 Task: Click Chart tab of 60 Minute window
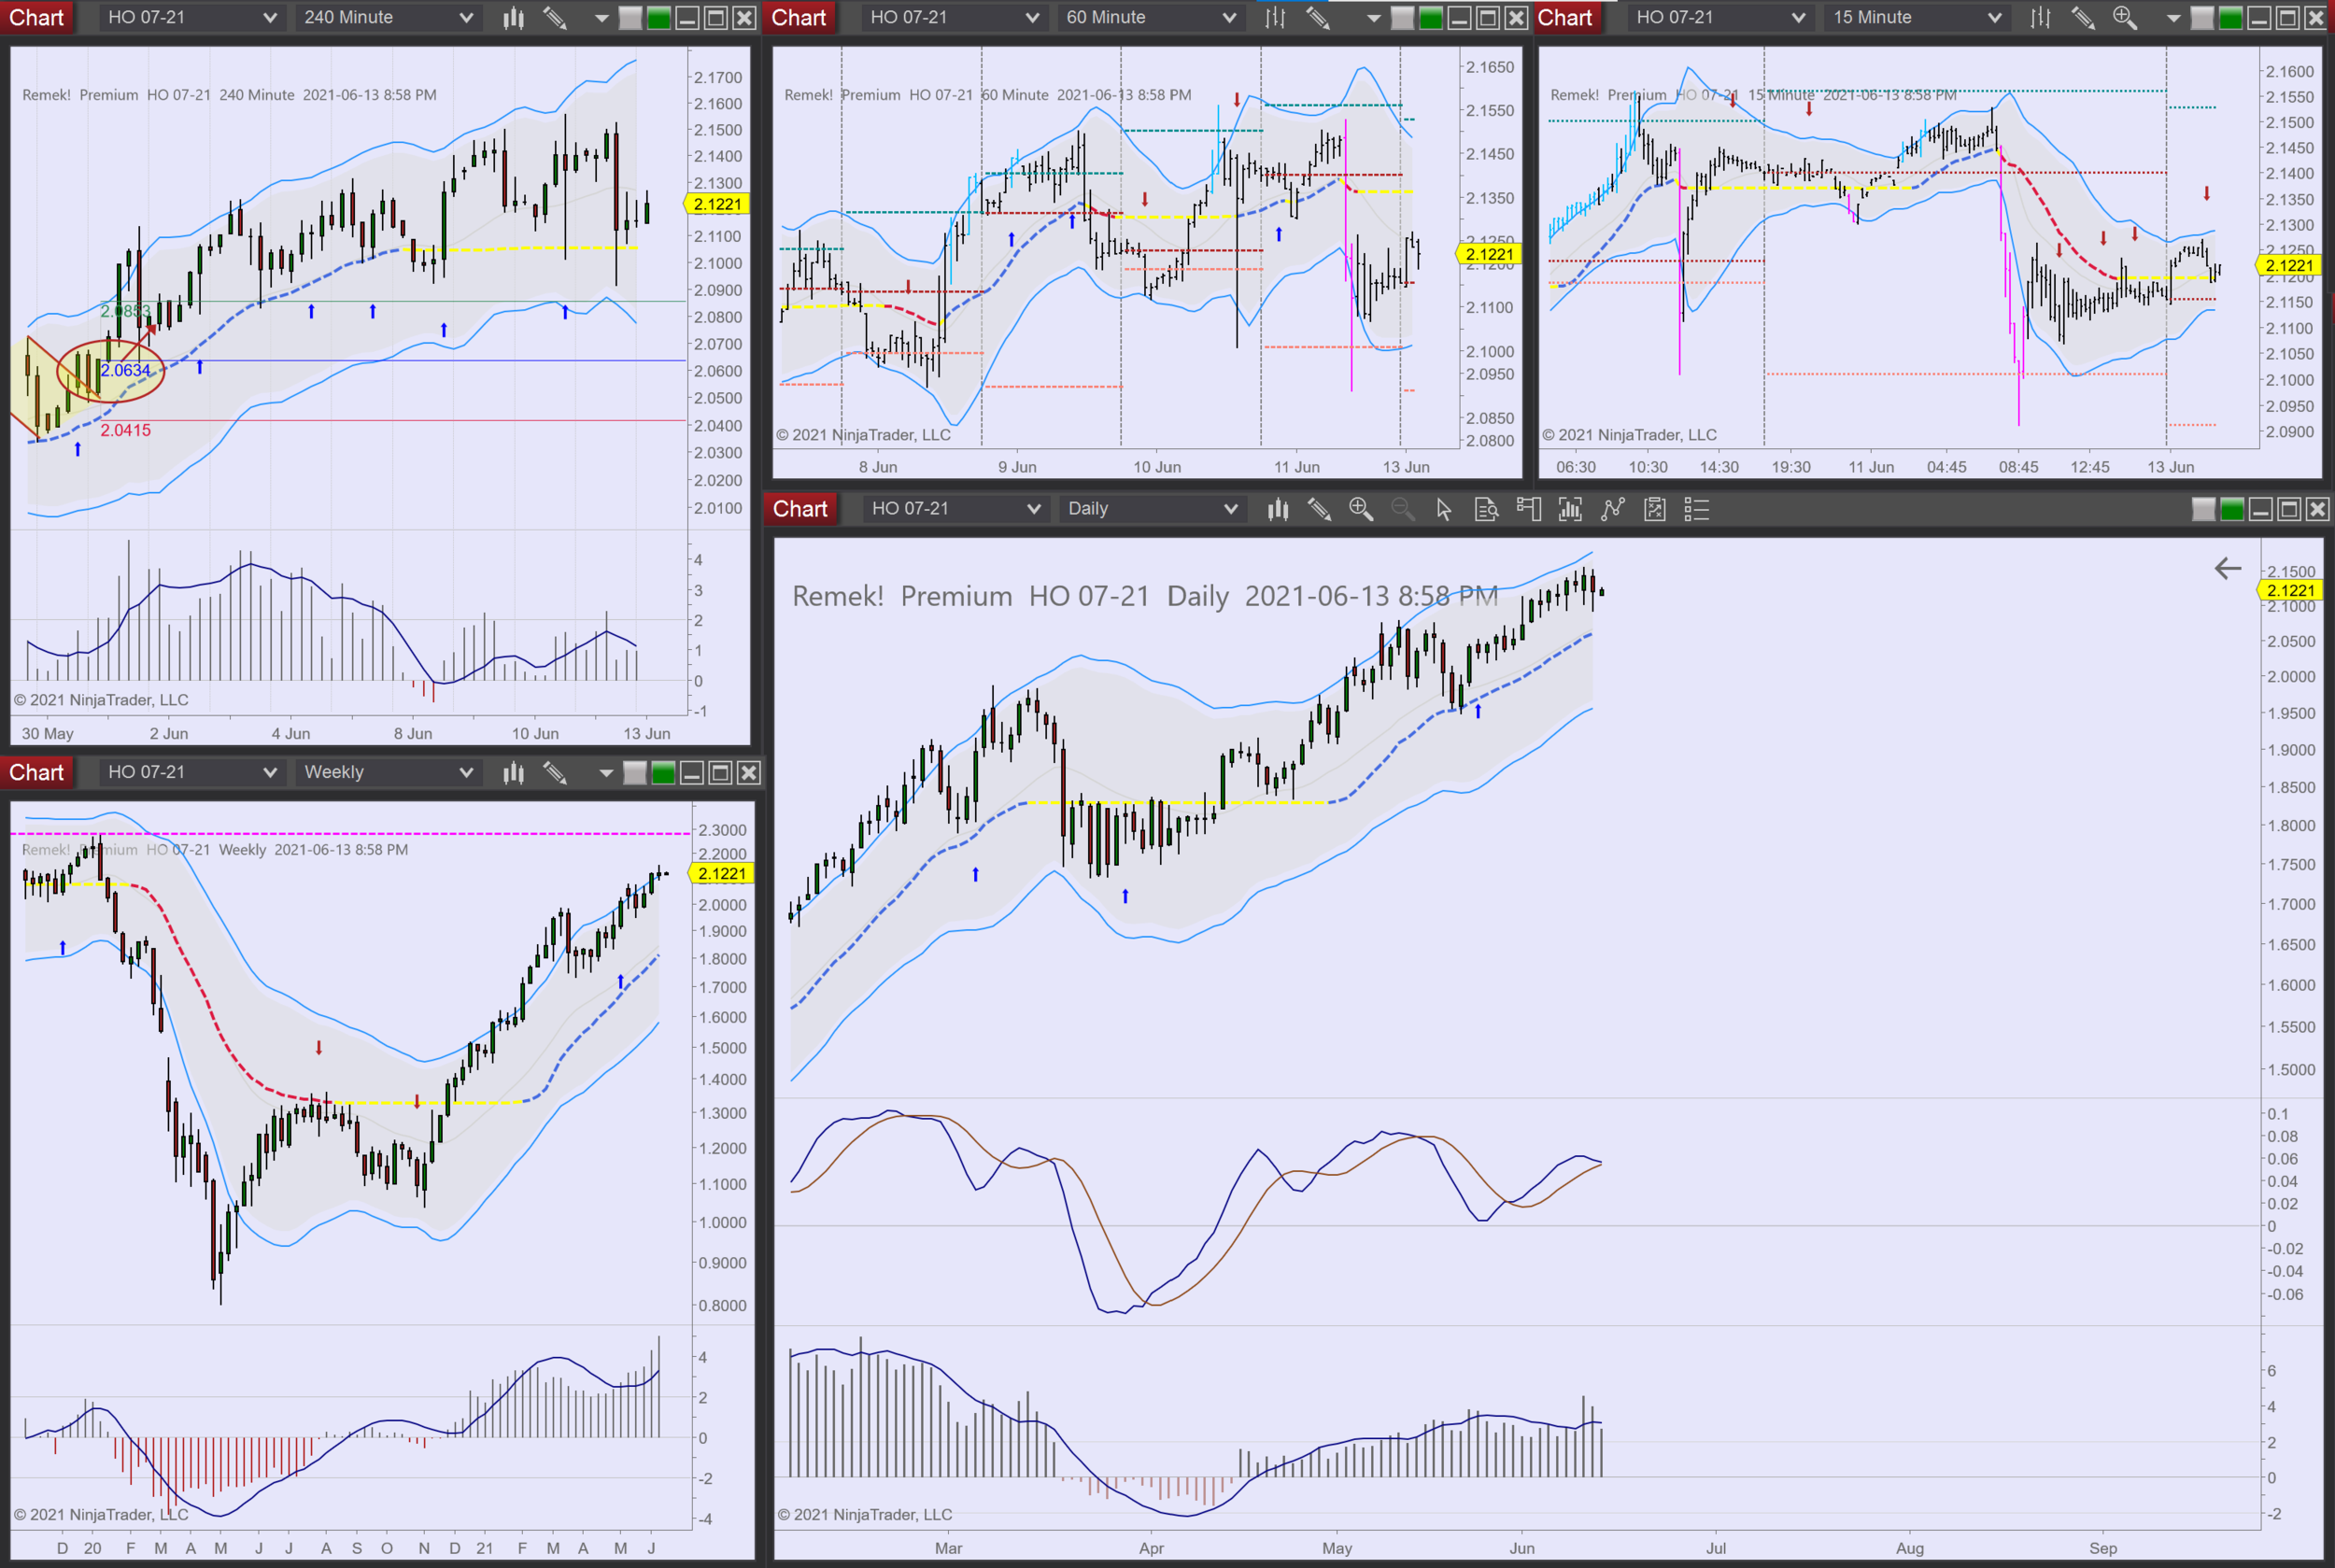pos(798,17)
